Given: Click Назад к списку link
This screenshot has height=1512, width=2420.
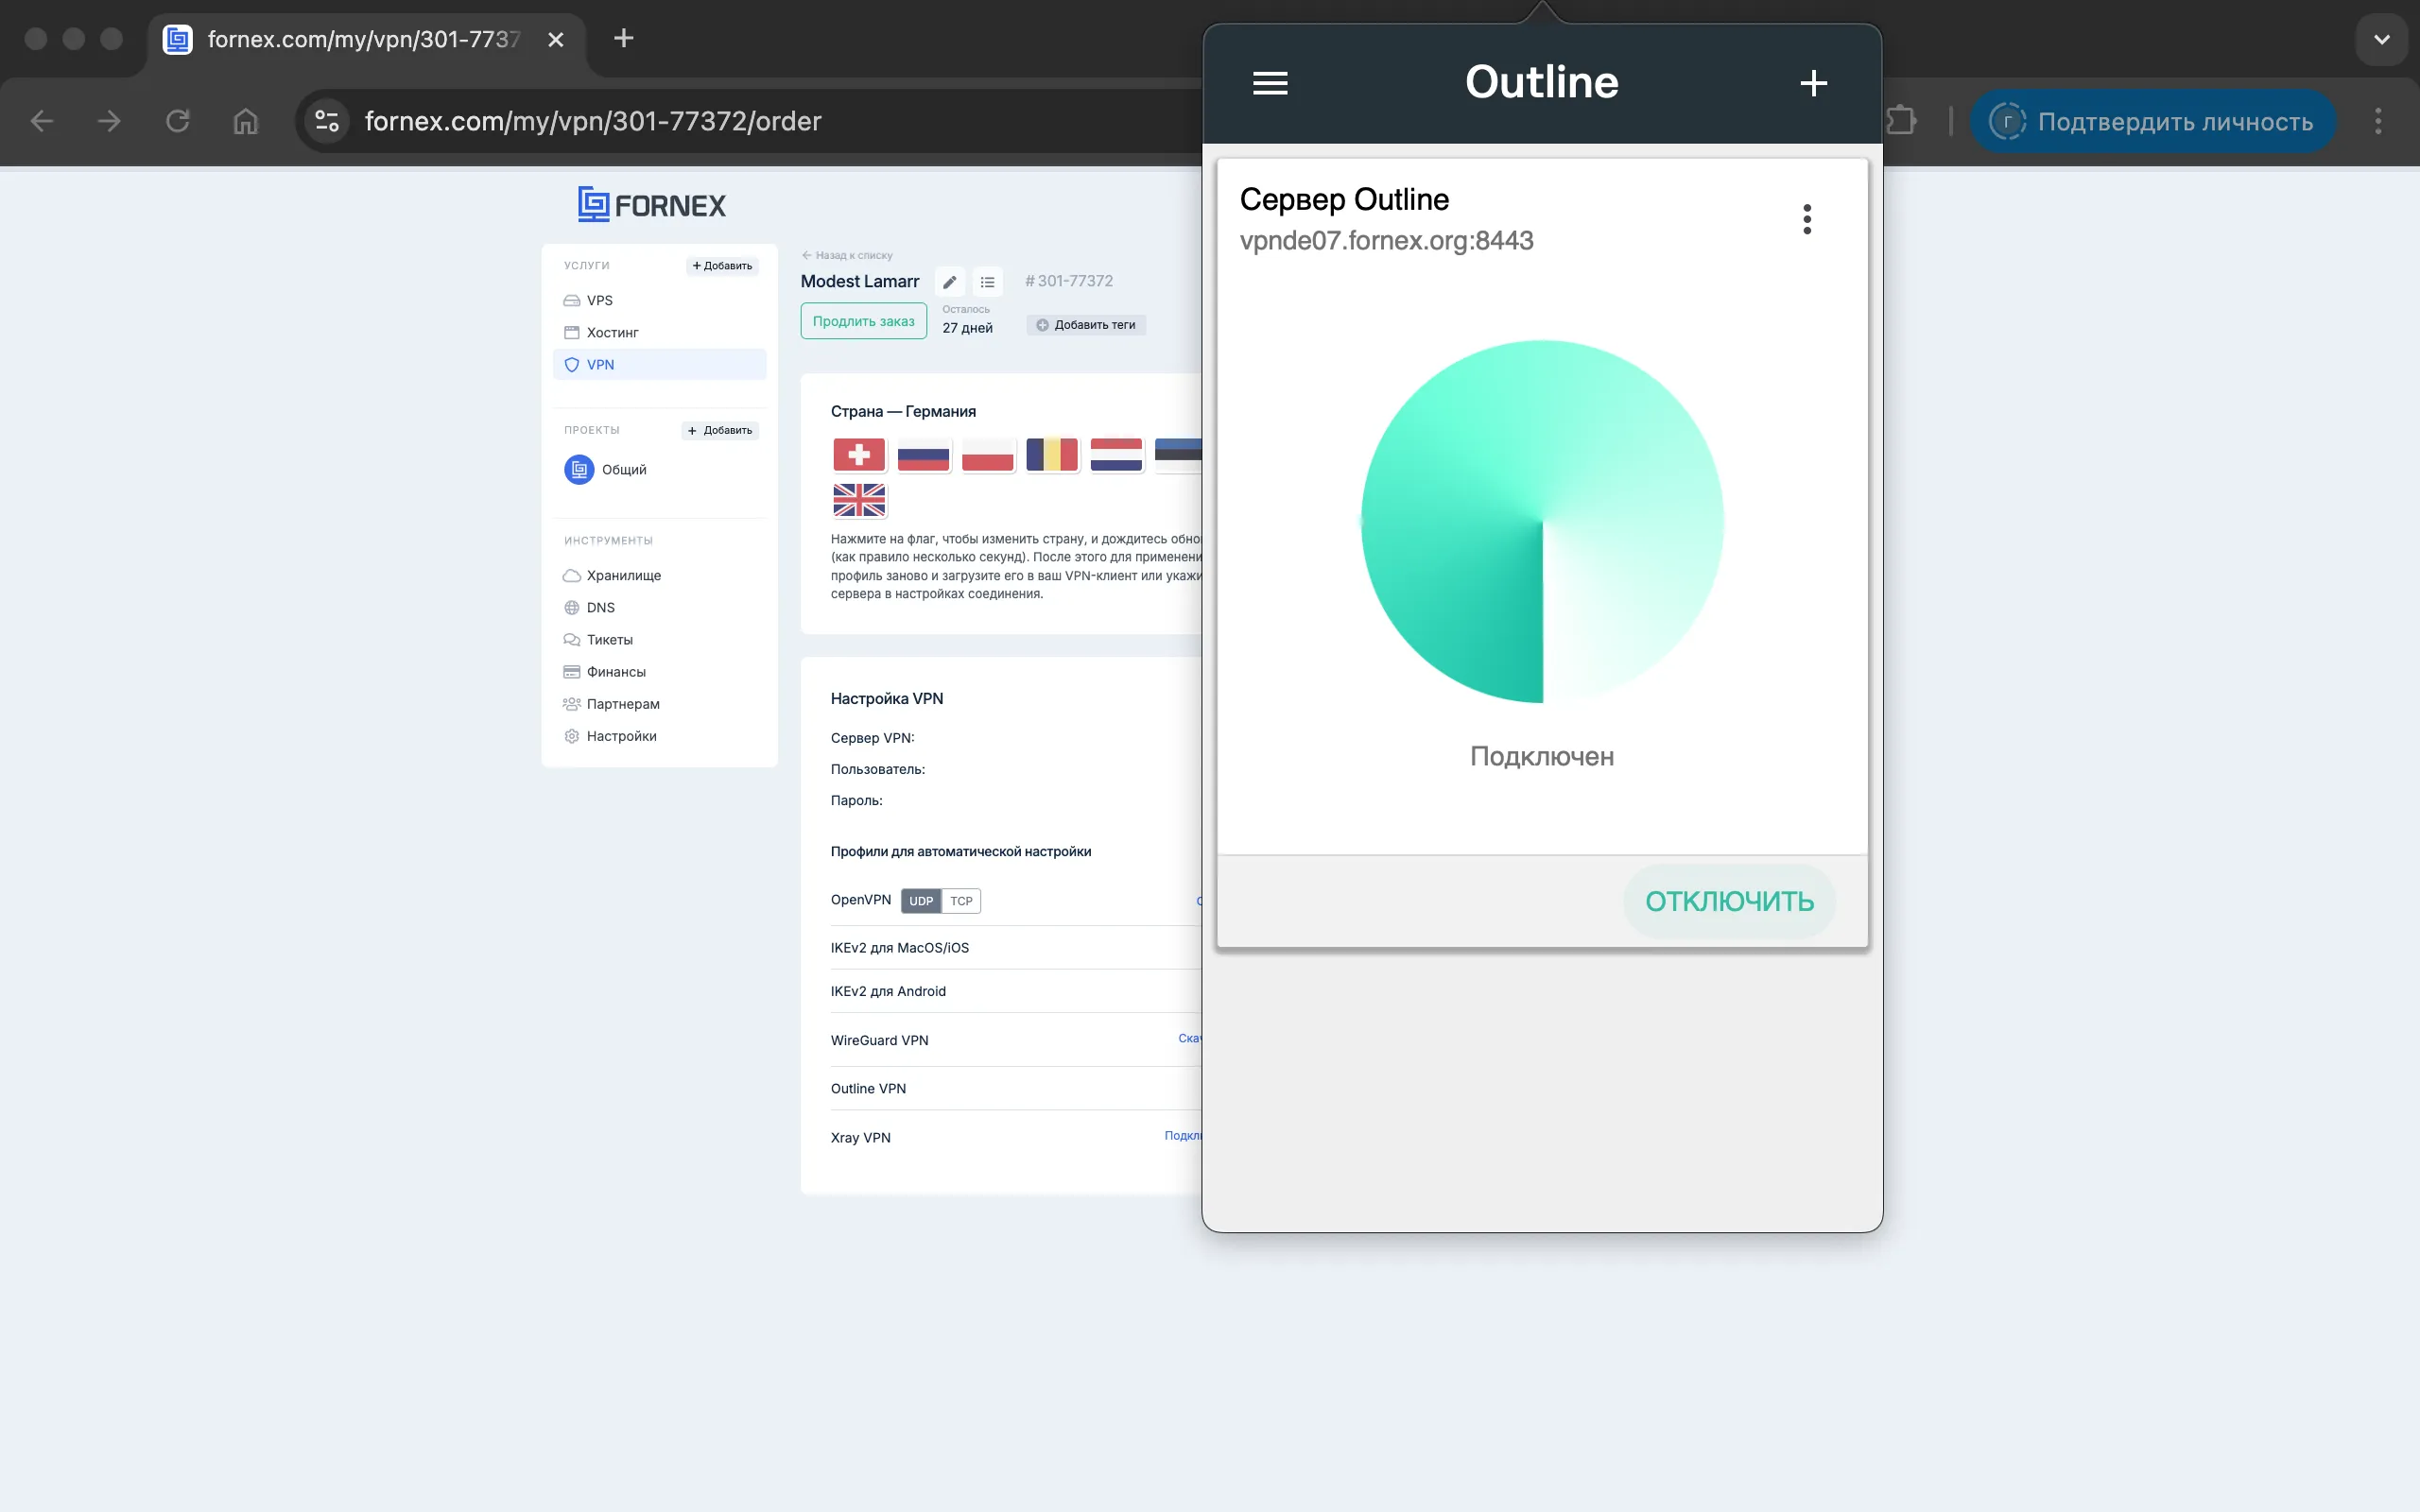Looking at the screenshot, I should (x=847, y=255).
